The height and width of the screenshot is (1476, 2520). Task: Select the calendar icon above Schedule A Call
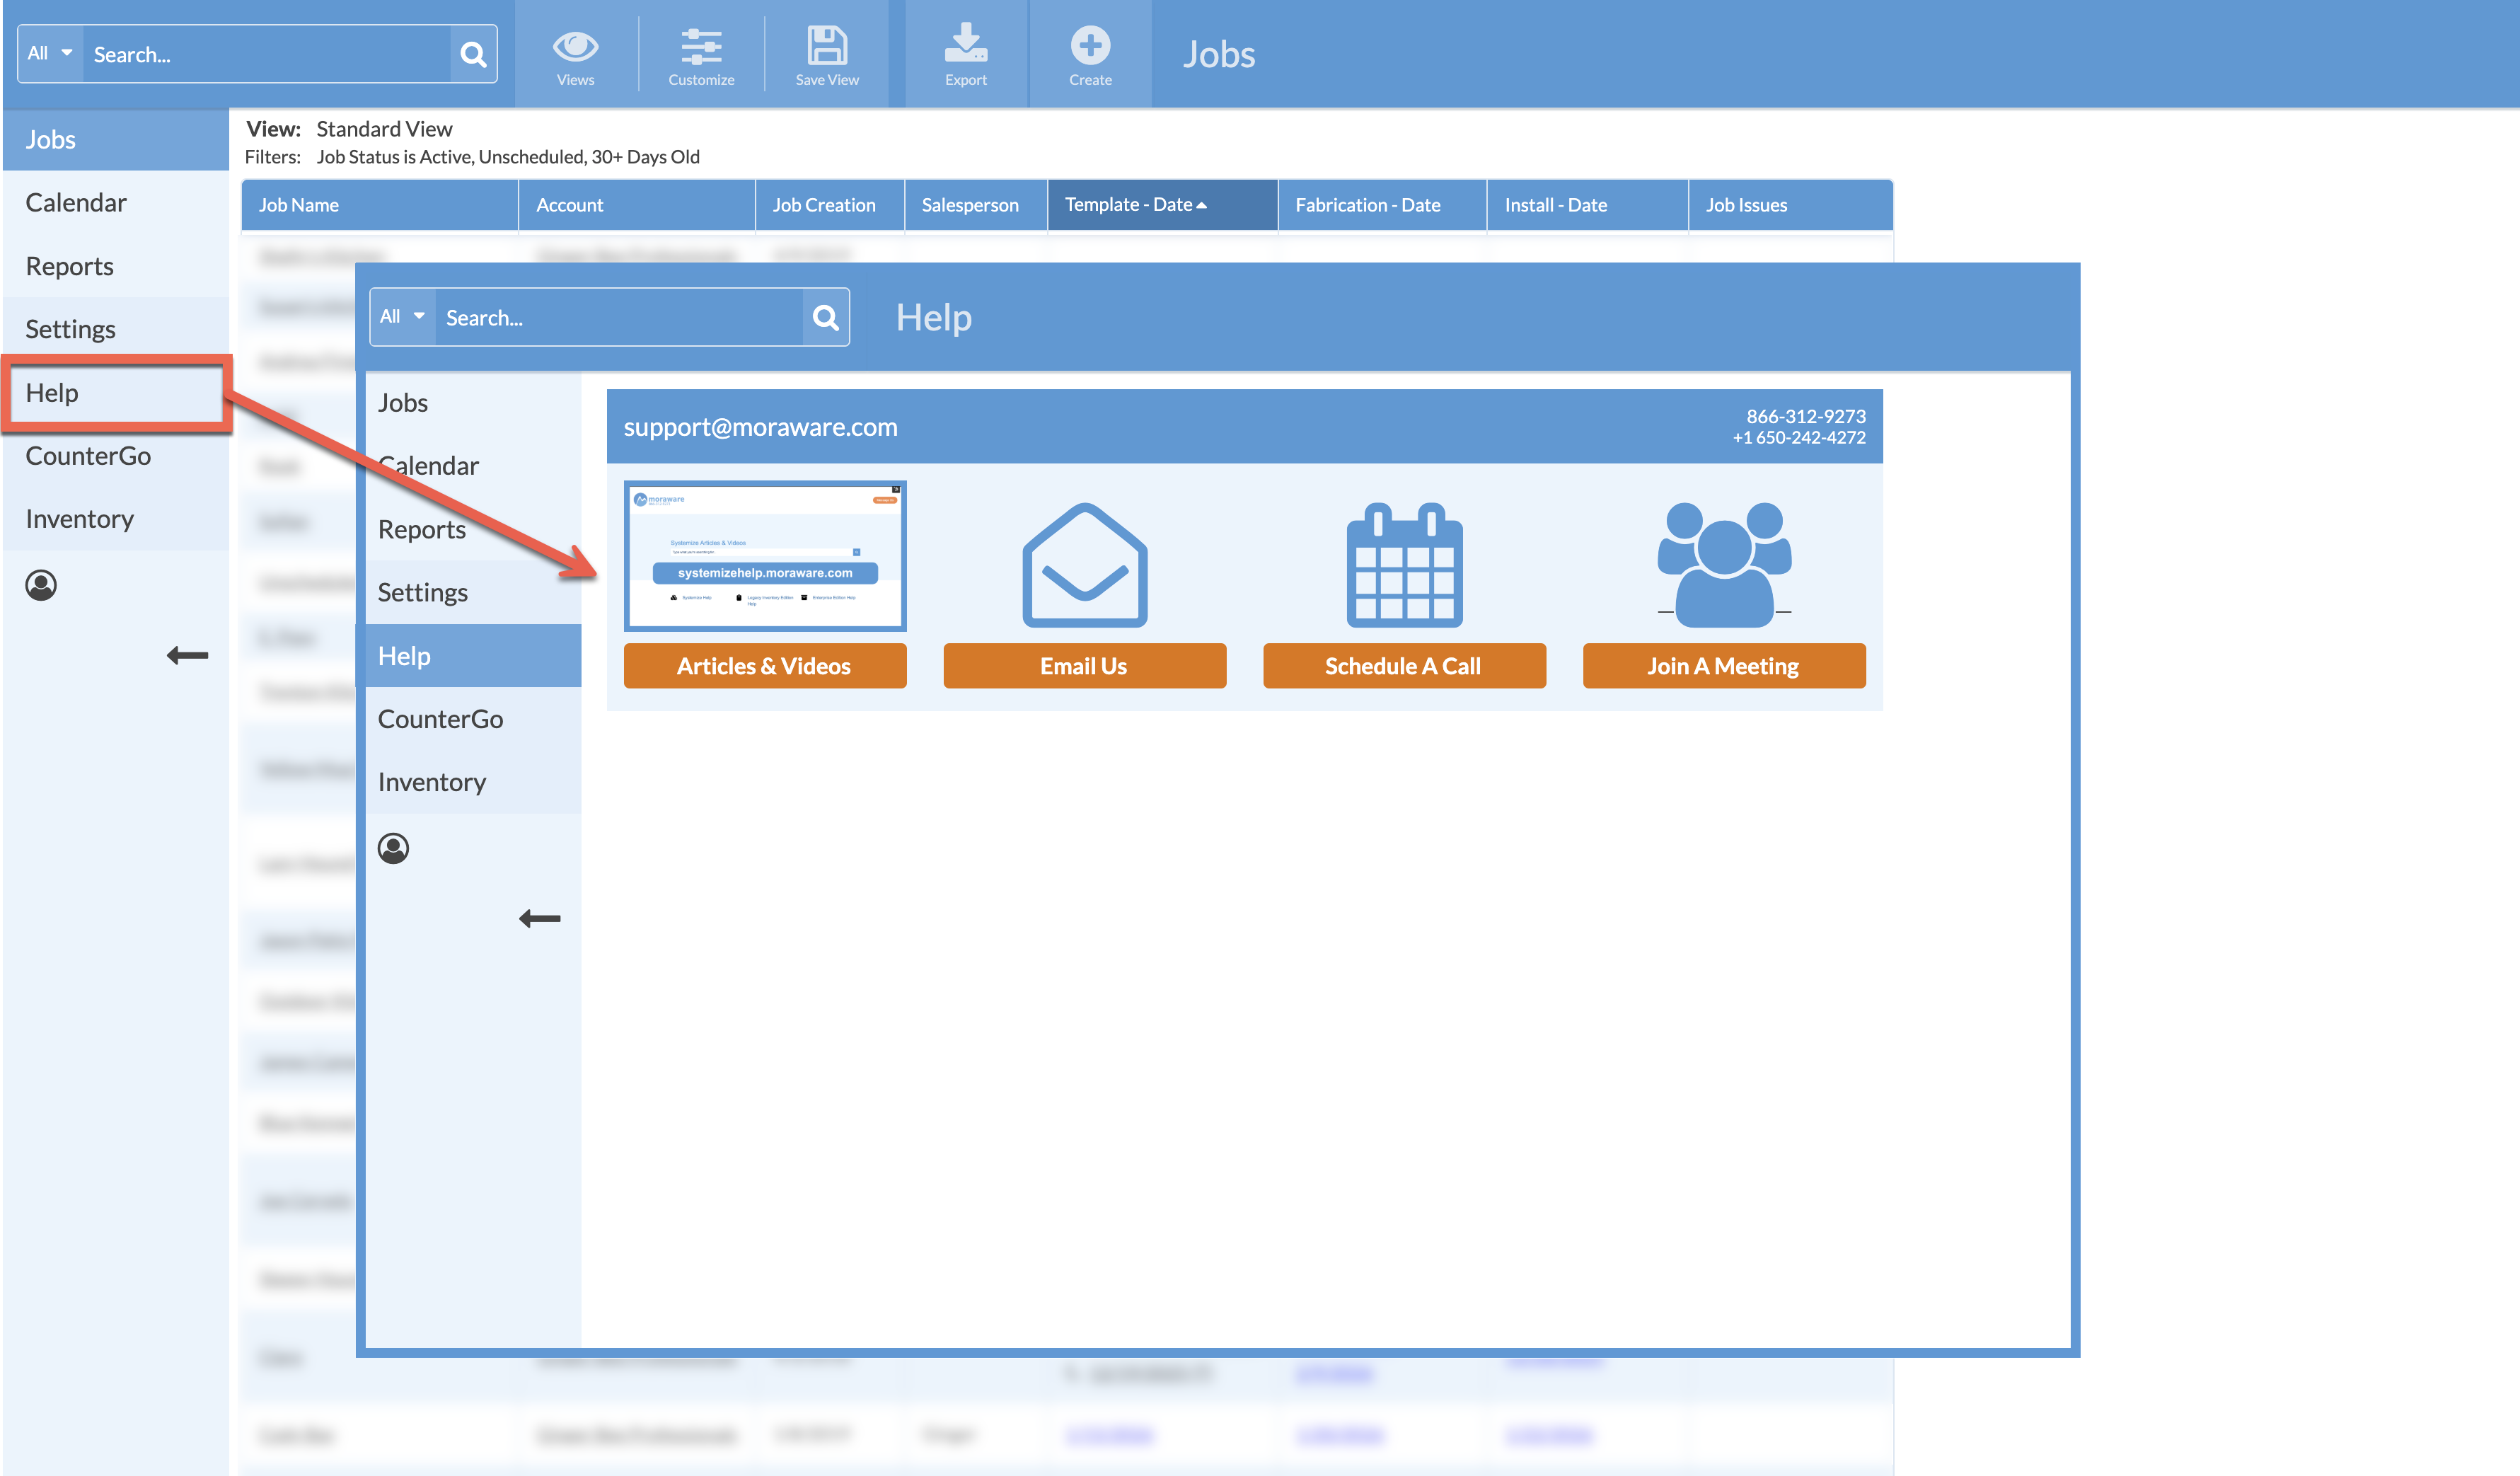(x=1403, y=565)
